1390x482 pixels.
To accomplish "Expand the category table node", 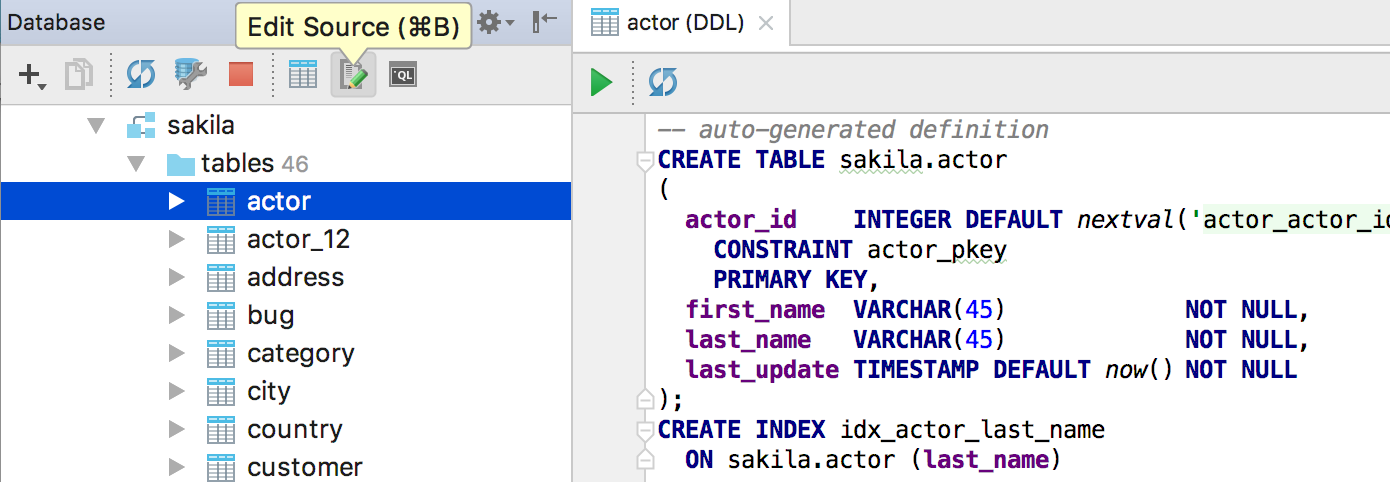I will [177, 354].
